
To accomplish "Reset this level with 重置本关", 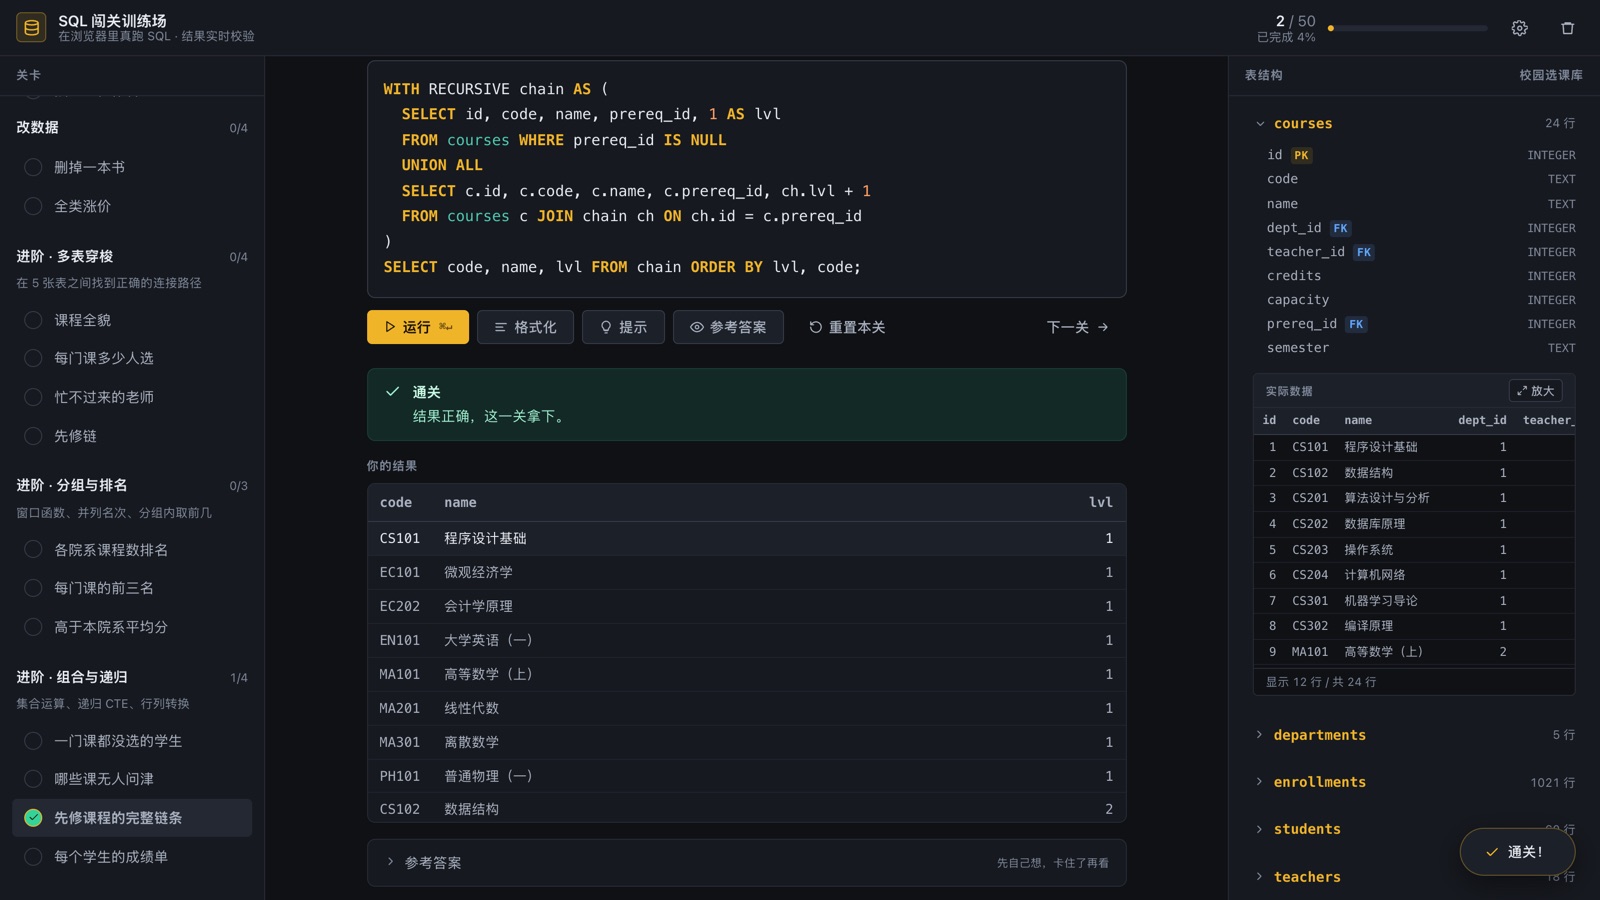I will [x=847, y=327].
